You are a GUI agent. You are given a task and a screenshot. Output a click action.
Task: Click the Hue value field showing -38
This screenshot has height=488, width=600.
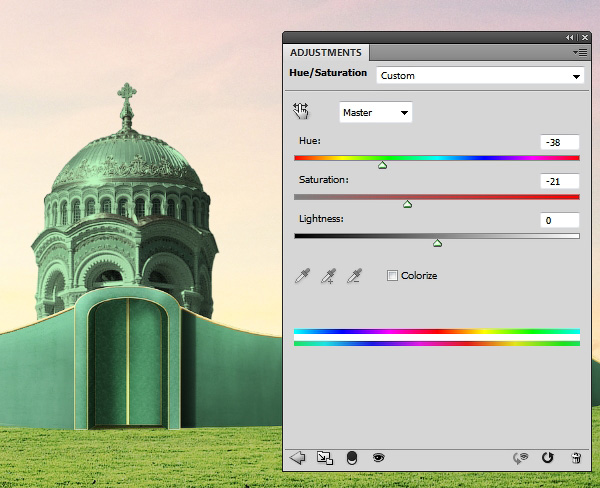pyautogui.click(x=559, y=142)
